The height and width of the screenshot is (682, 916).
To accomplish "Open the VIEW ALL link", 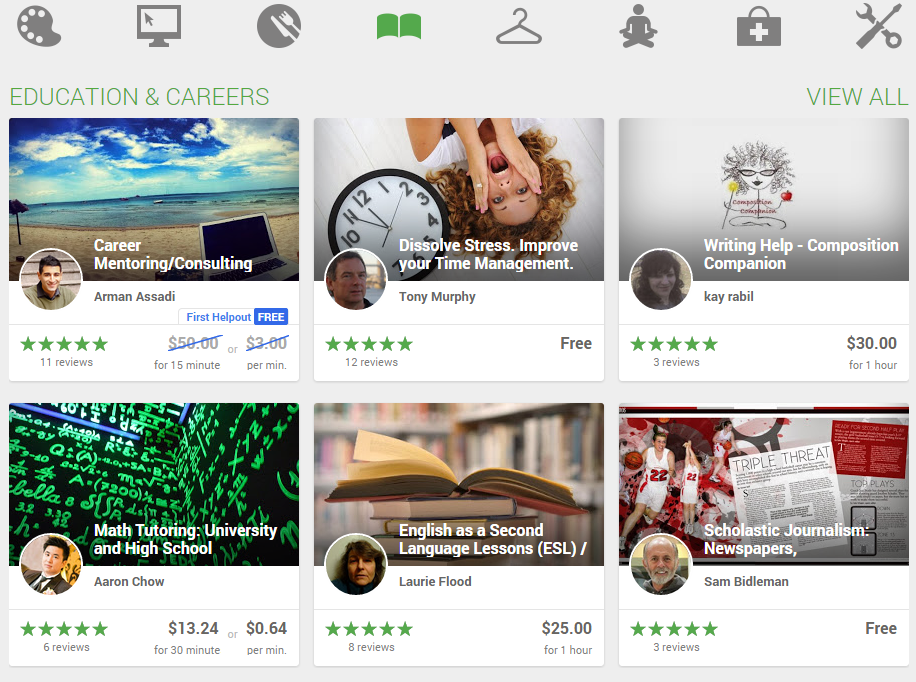I will point(857,97).
